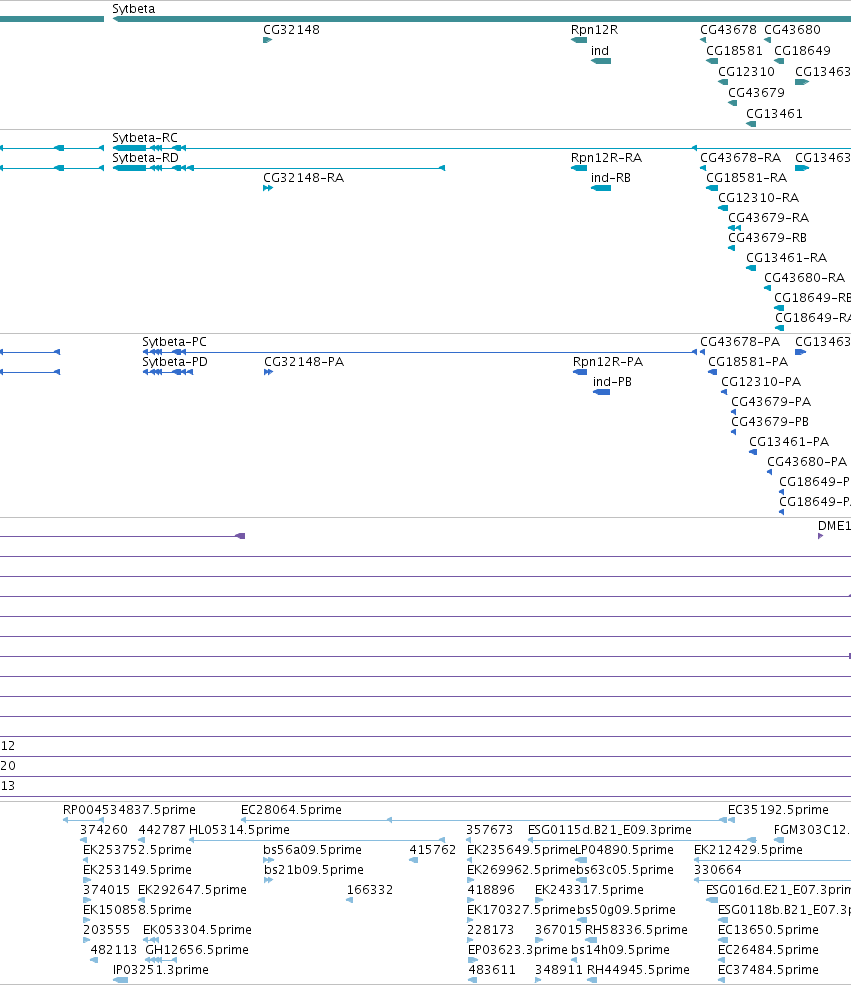Open EST RP004534837.5prime
This screenshot has height=985, width=851.
pyautogui.click(x=129, y=810)
